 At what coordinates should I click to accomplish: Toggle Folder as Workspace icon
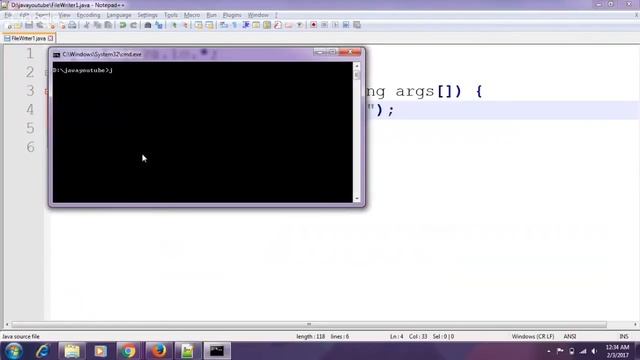tap(289, 25)
